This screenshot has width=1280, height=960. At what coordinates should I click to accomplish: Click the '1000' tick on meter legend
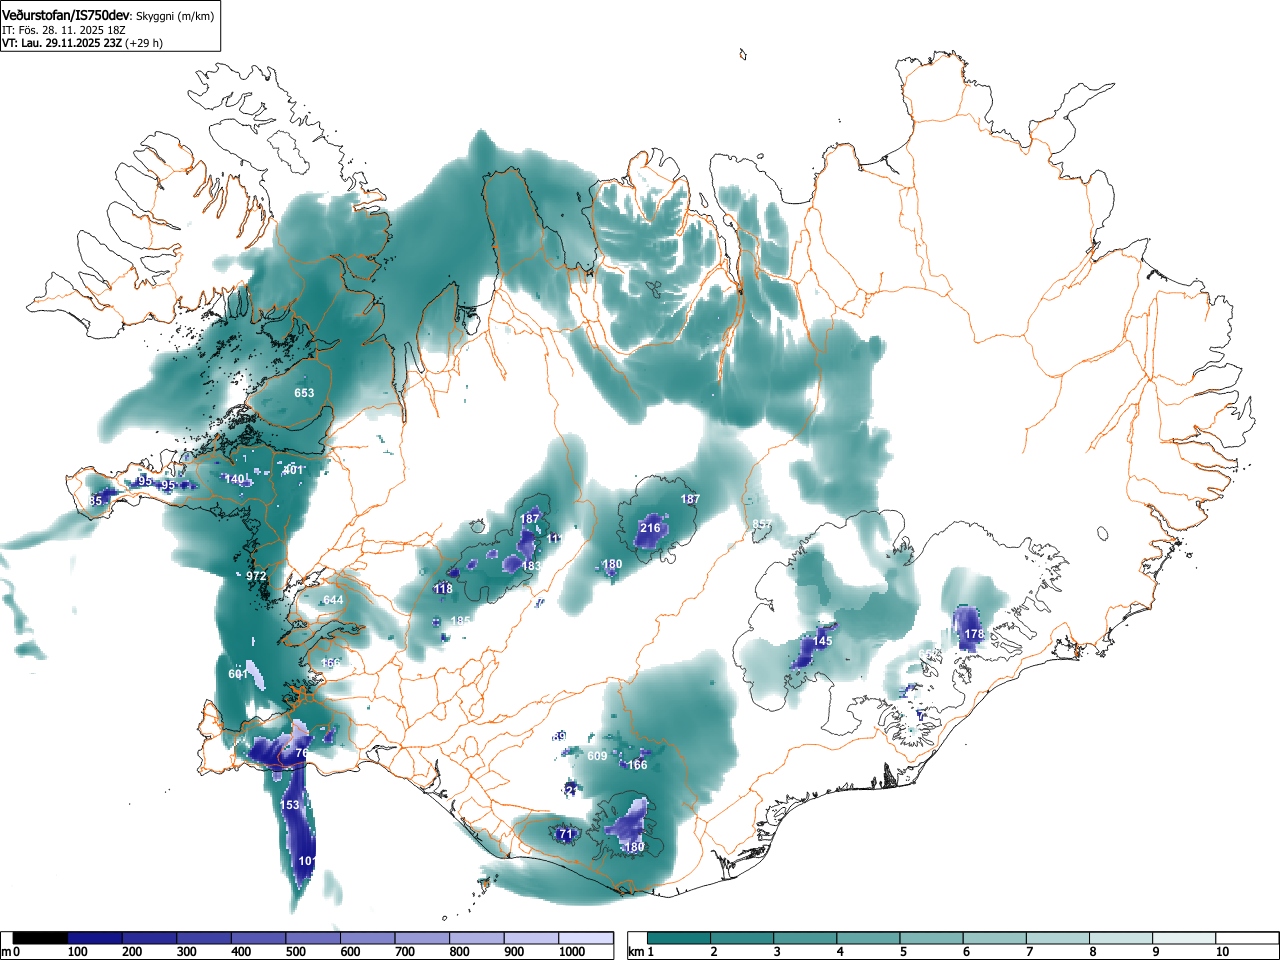(572, 952)
